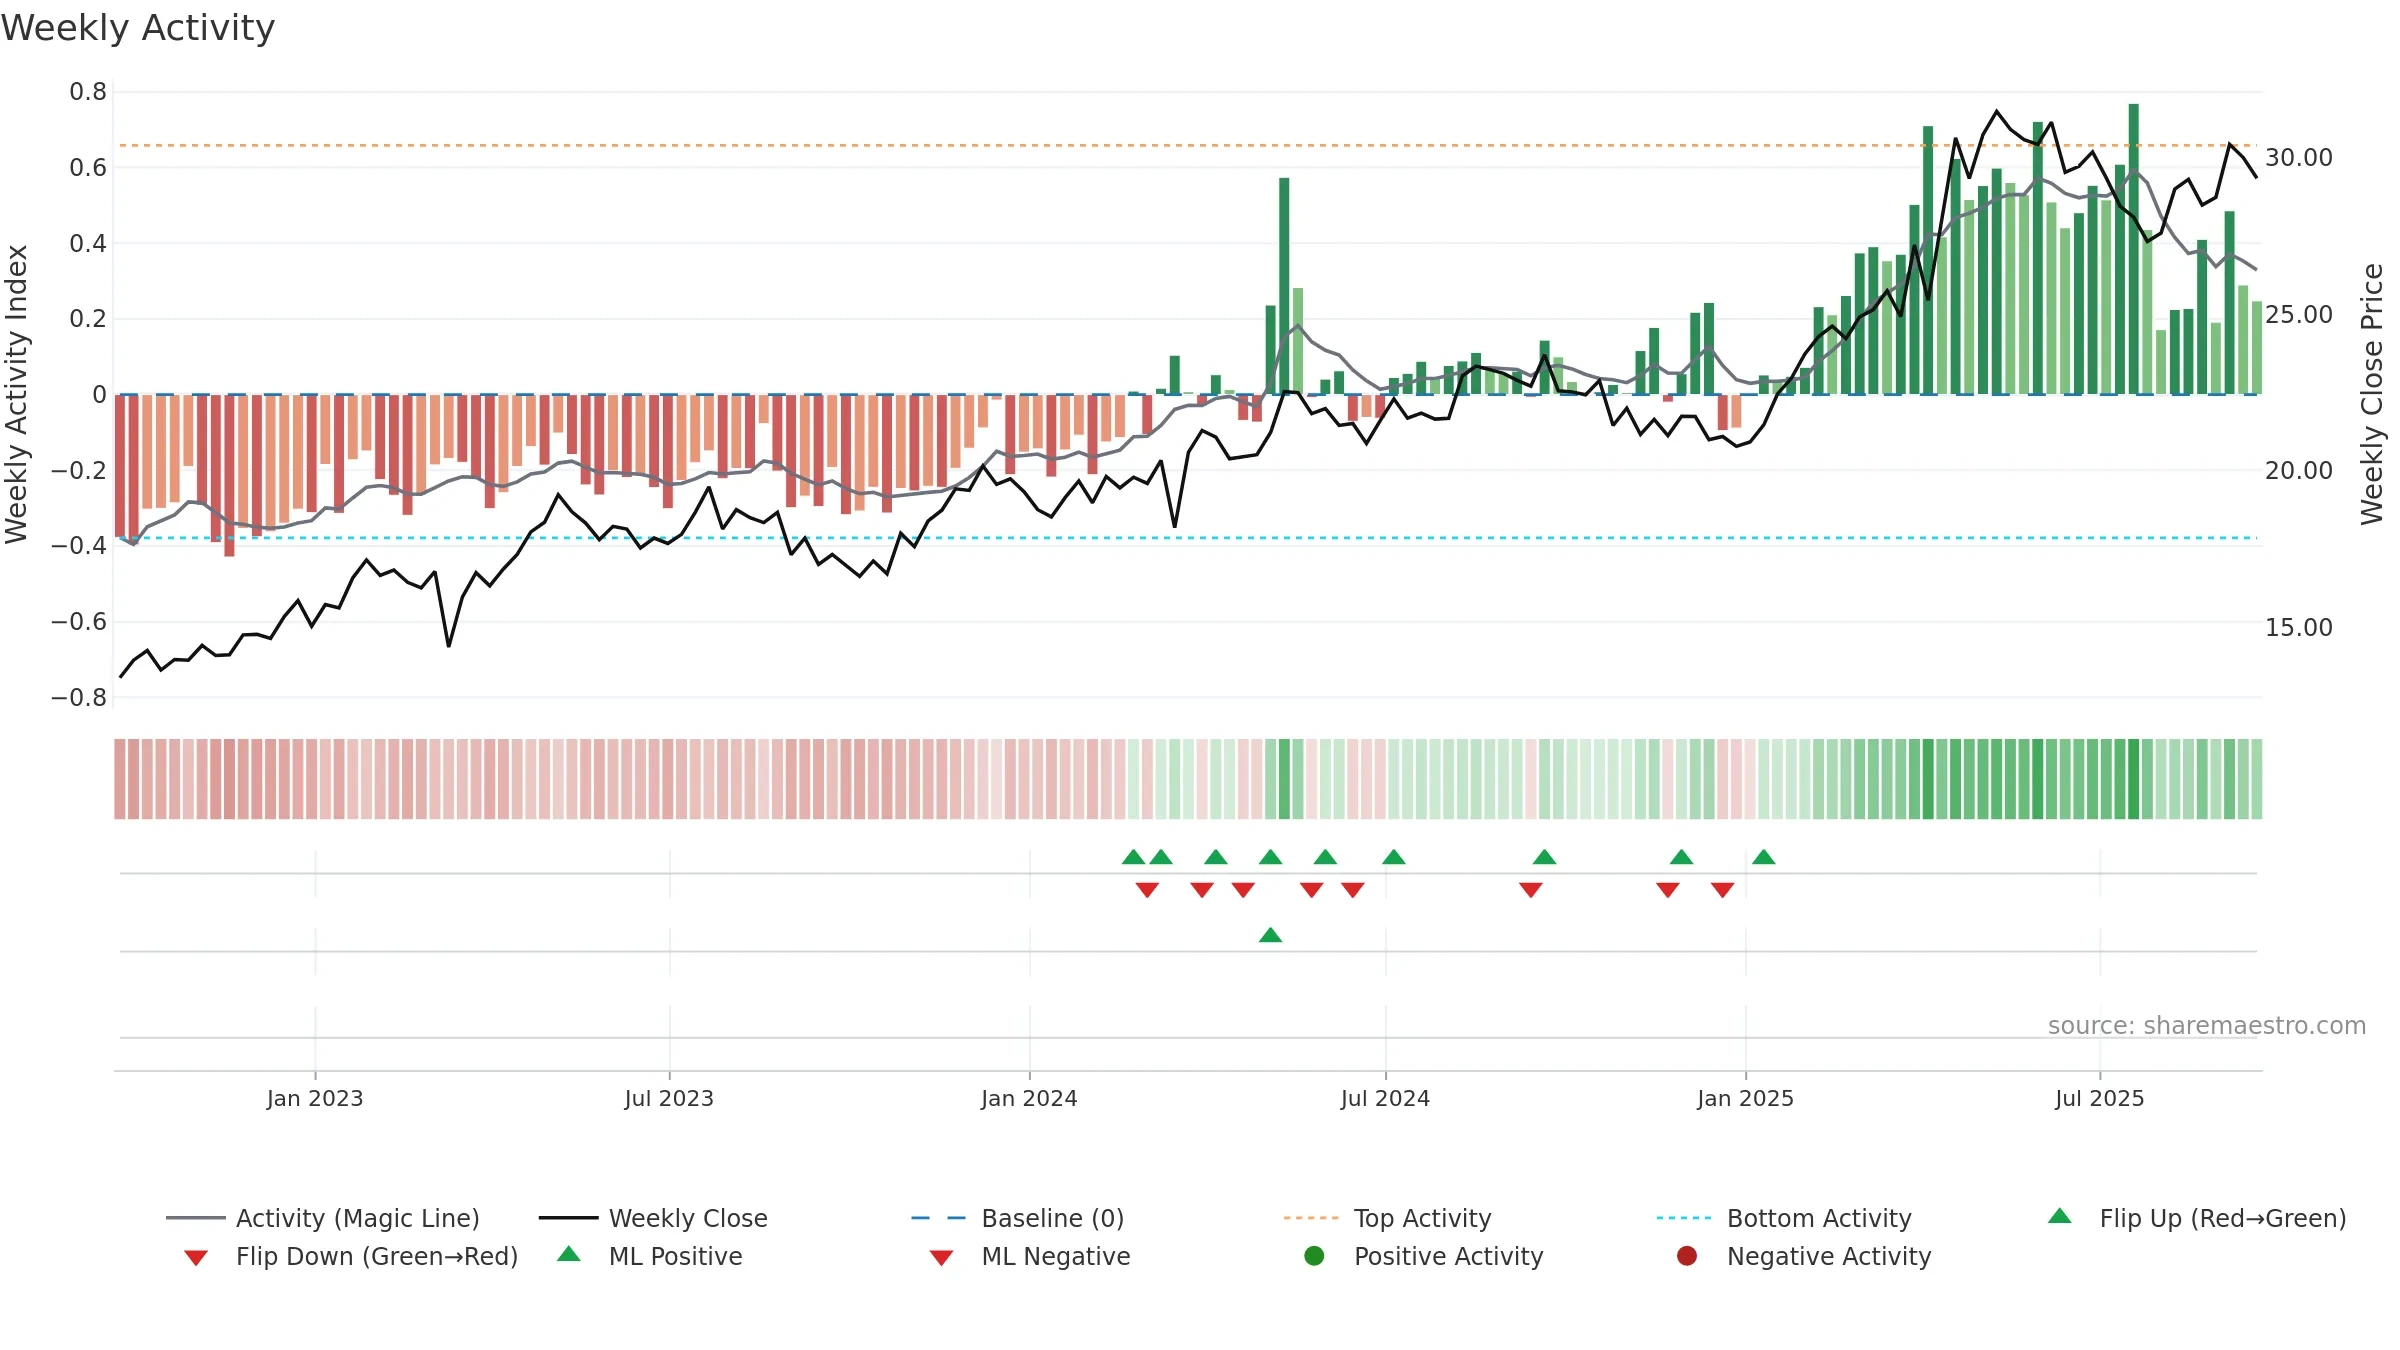Click the green Flip Up legend triangle icon

[2060, 1216]
